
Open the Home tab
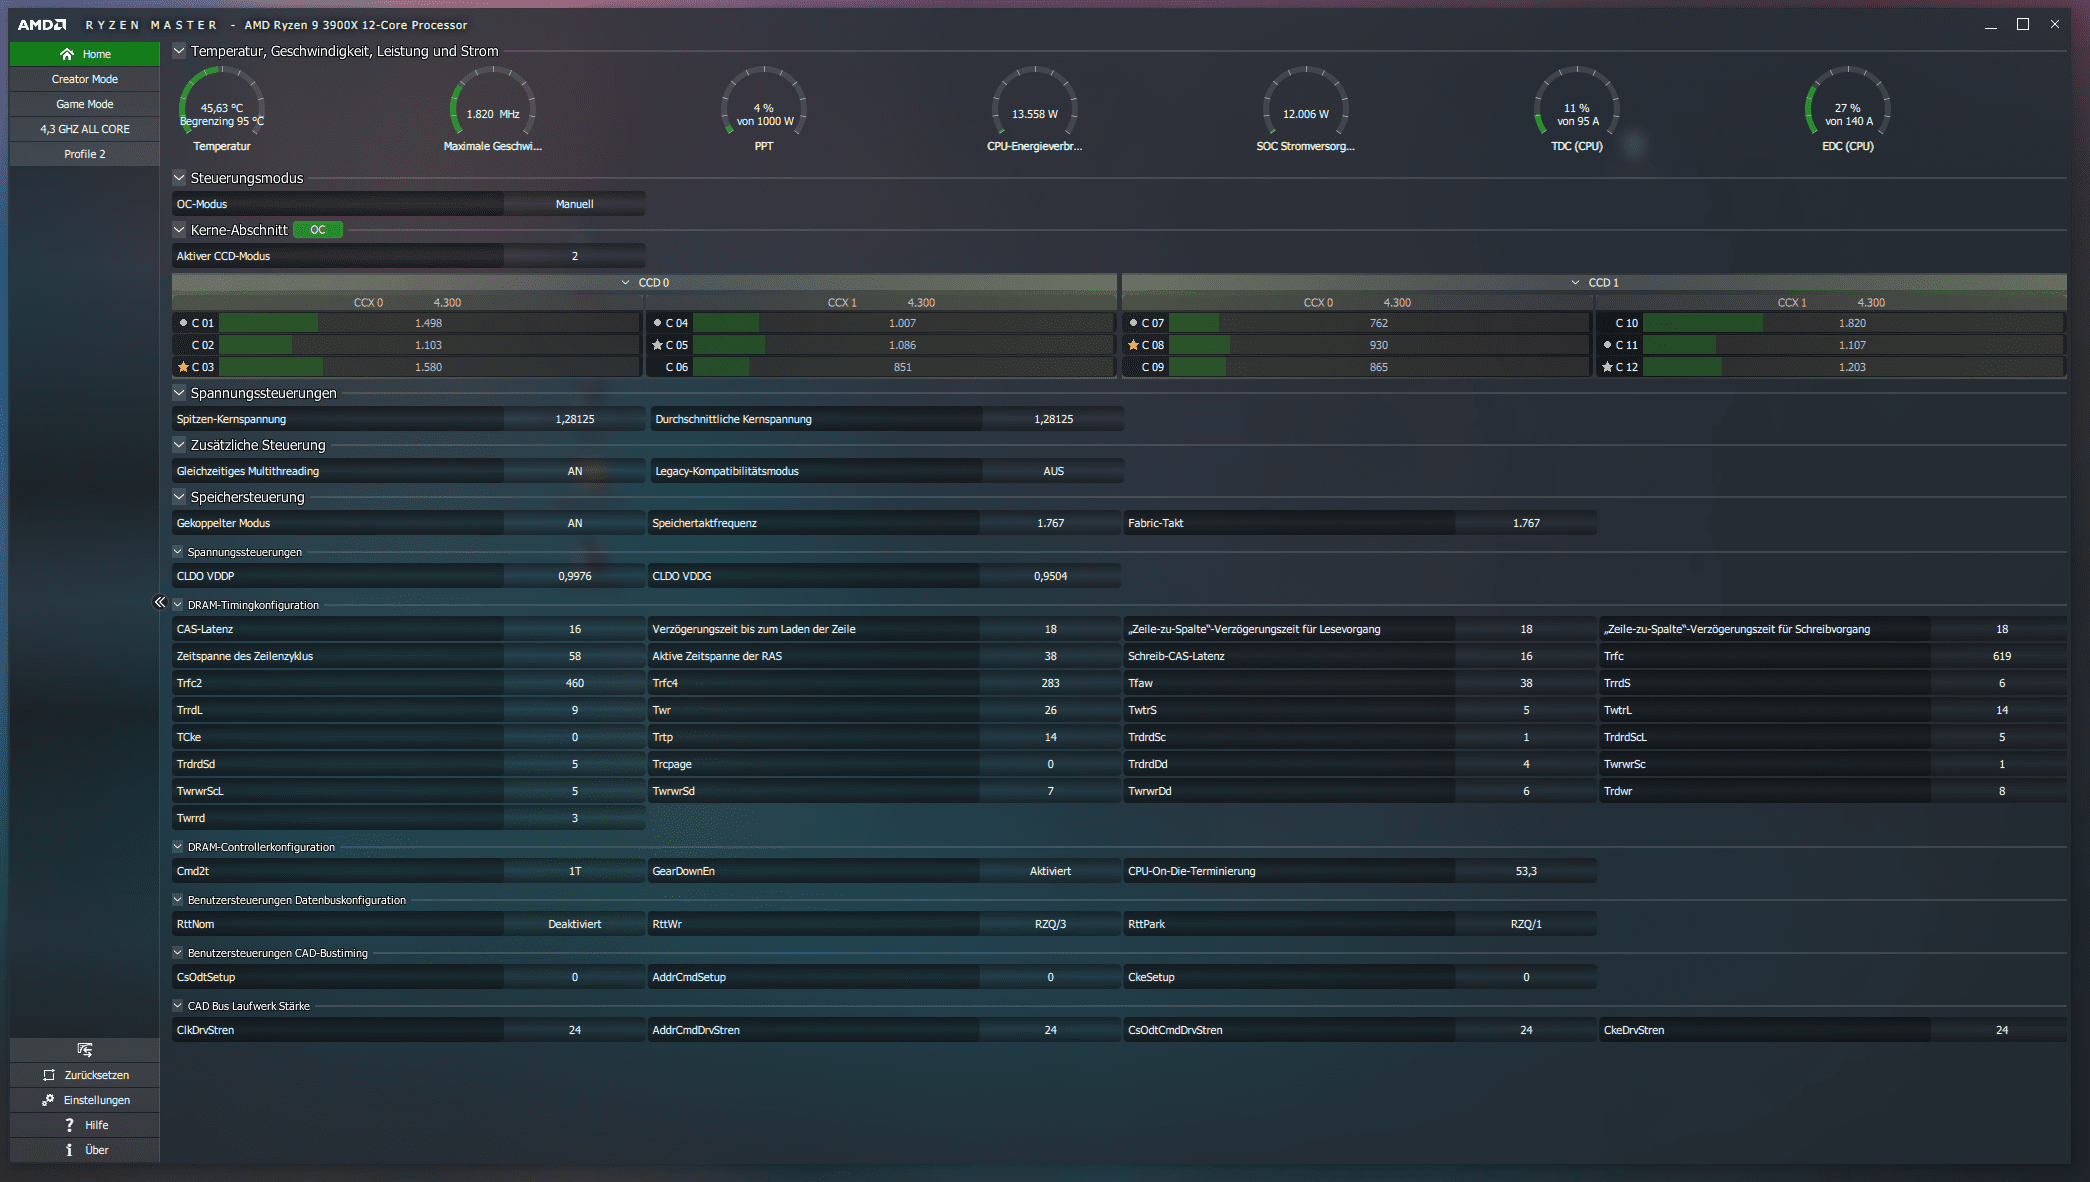coord(85,54)
